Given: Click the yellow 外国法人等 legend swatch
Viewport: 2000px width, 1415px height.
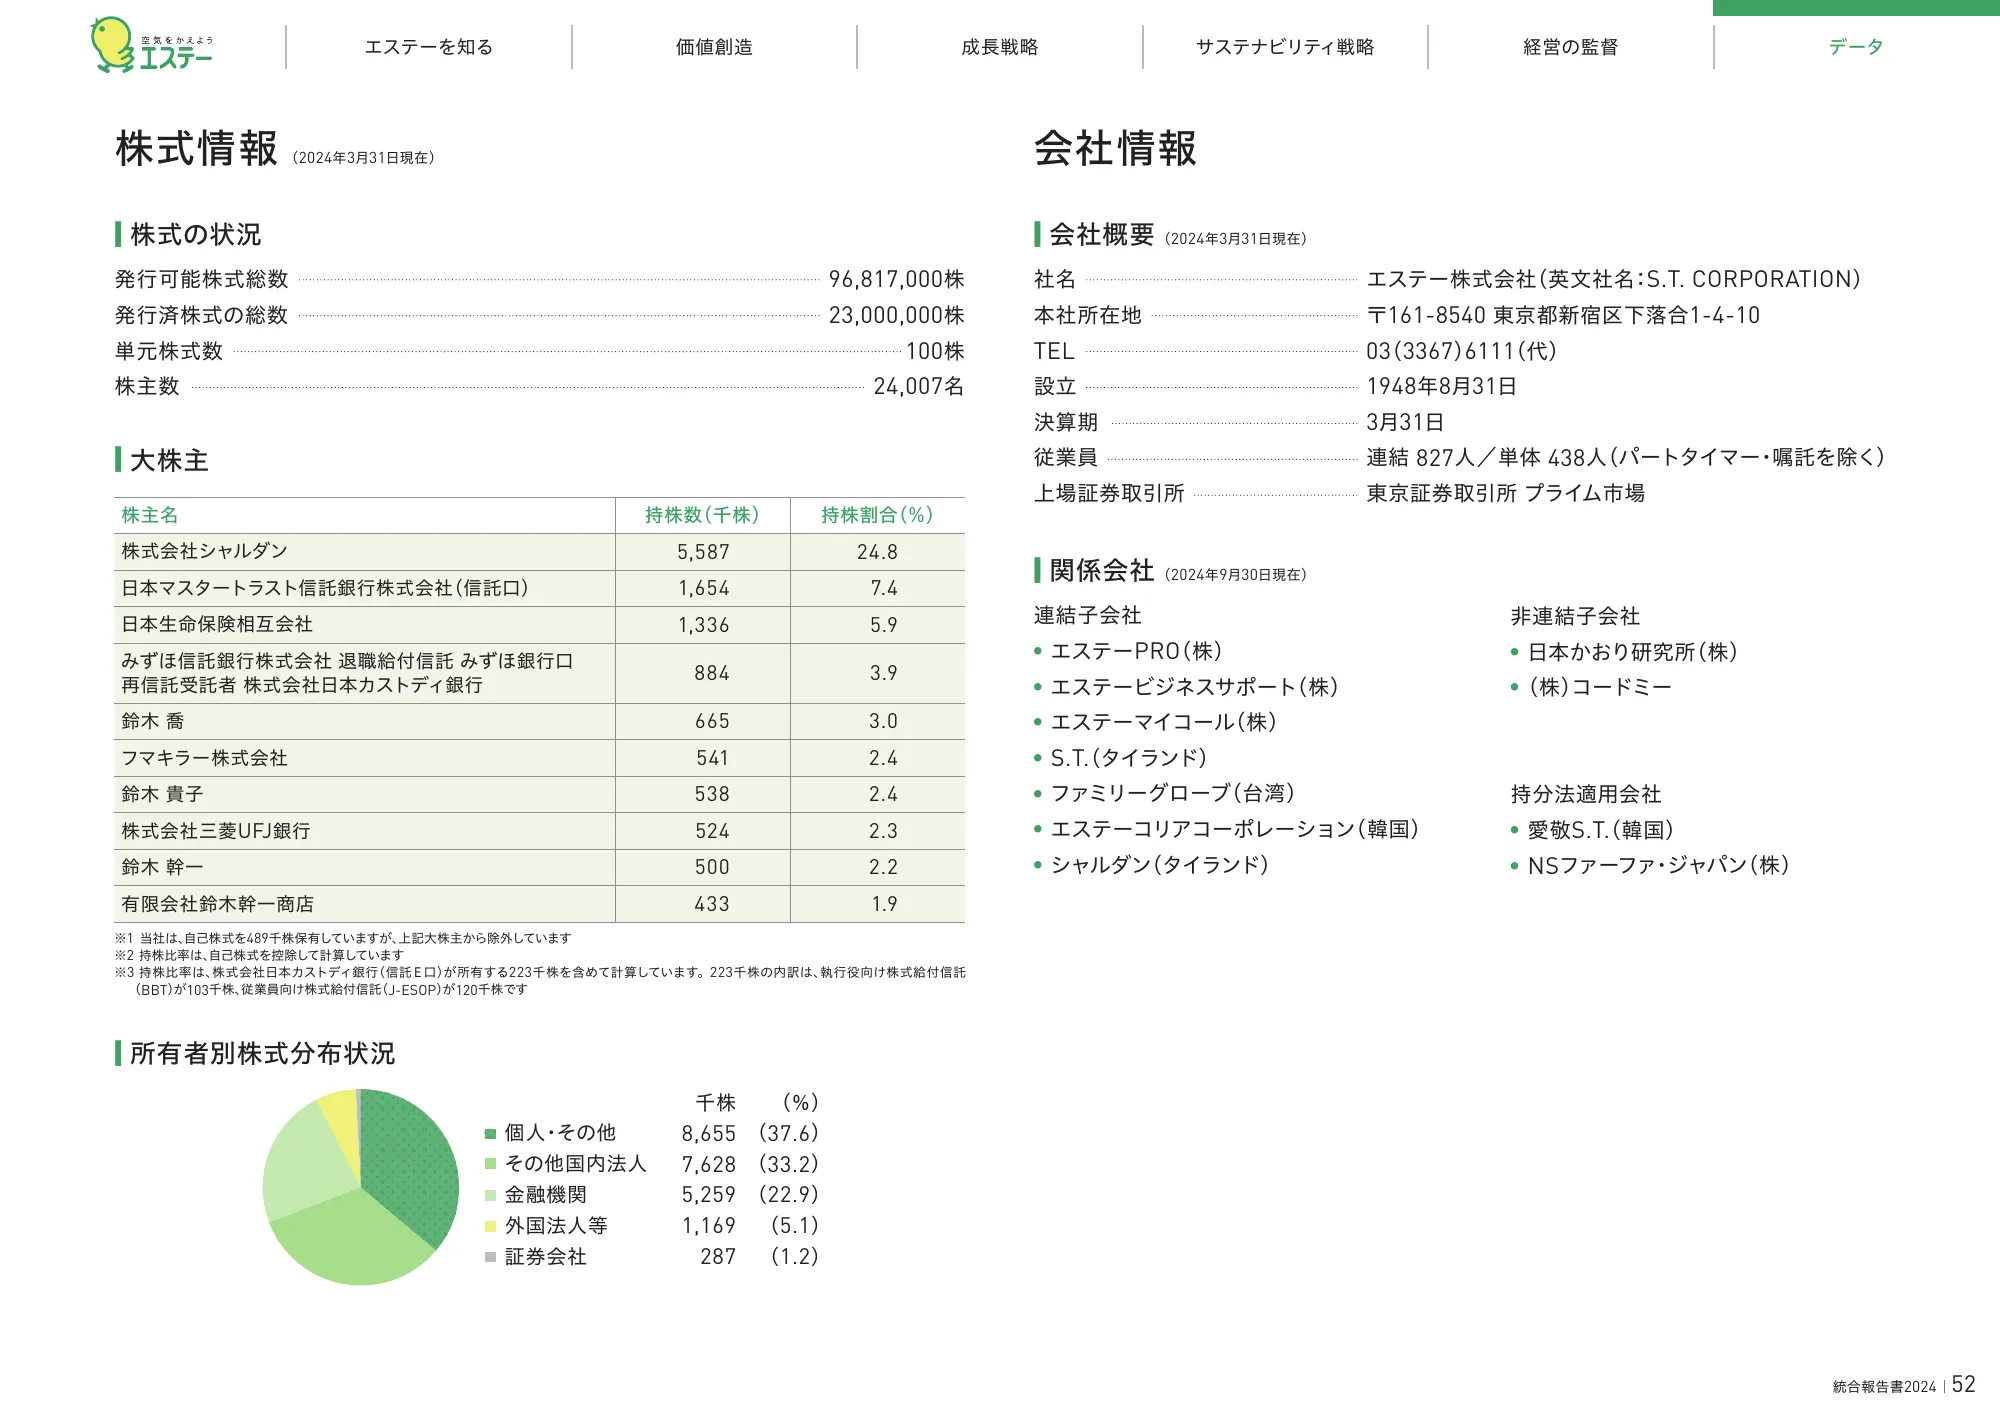Looking at the screenshot, I should 490,1226.
